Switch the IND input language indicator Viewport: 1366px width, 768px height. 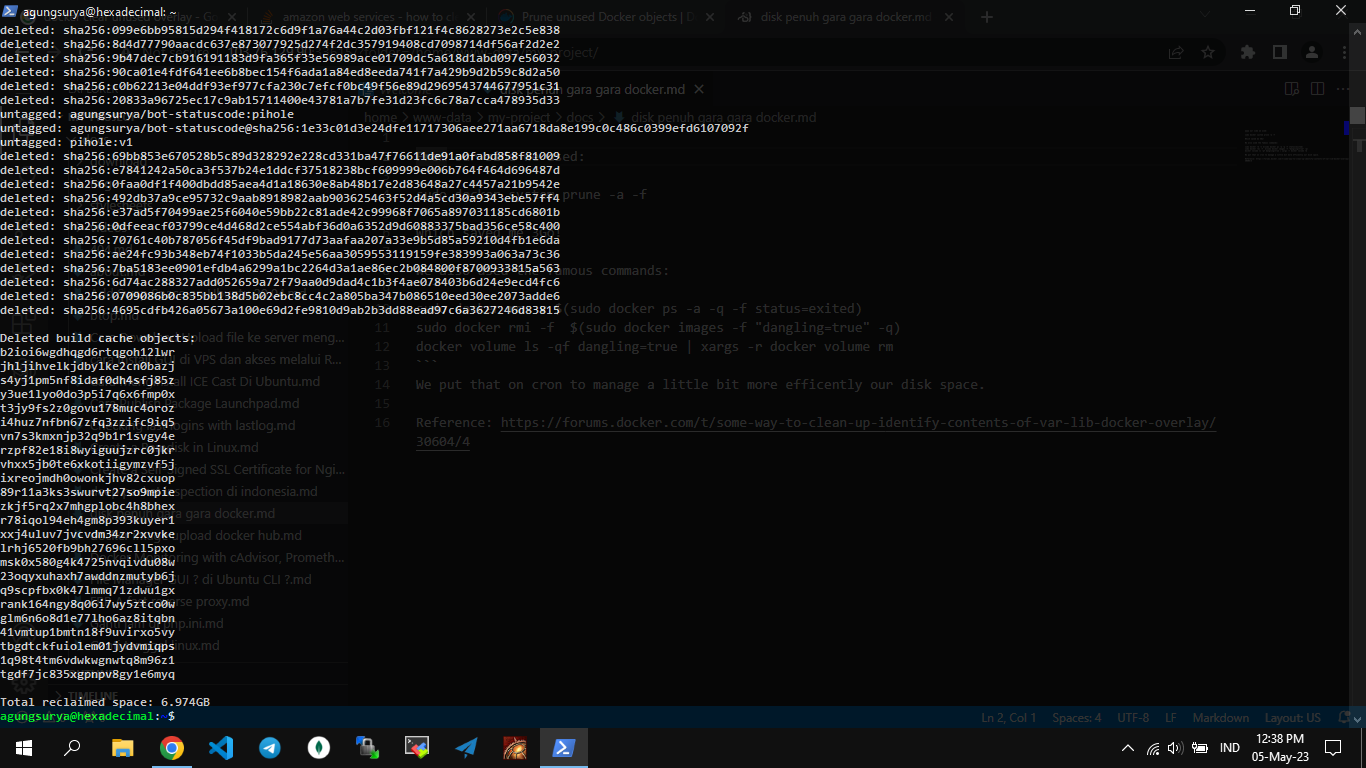1230,748
